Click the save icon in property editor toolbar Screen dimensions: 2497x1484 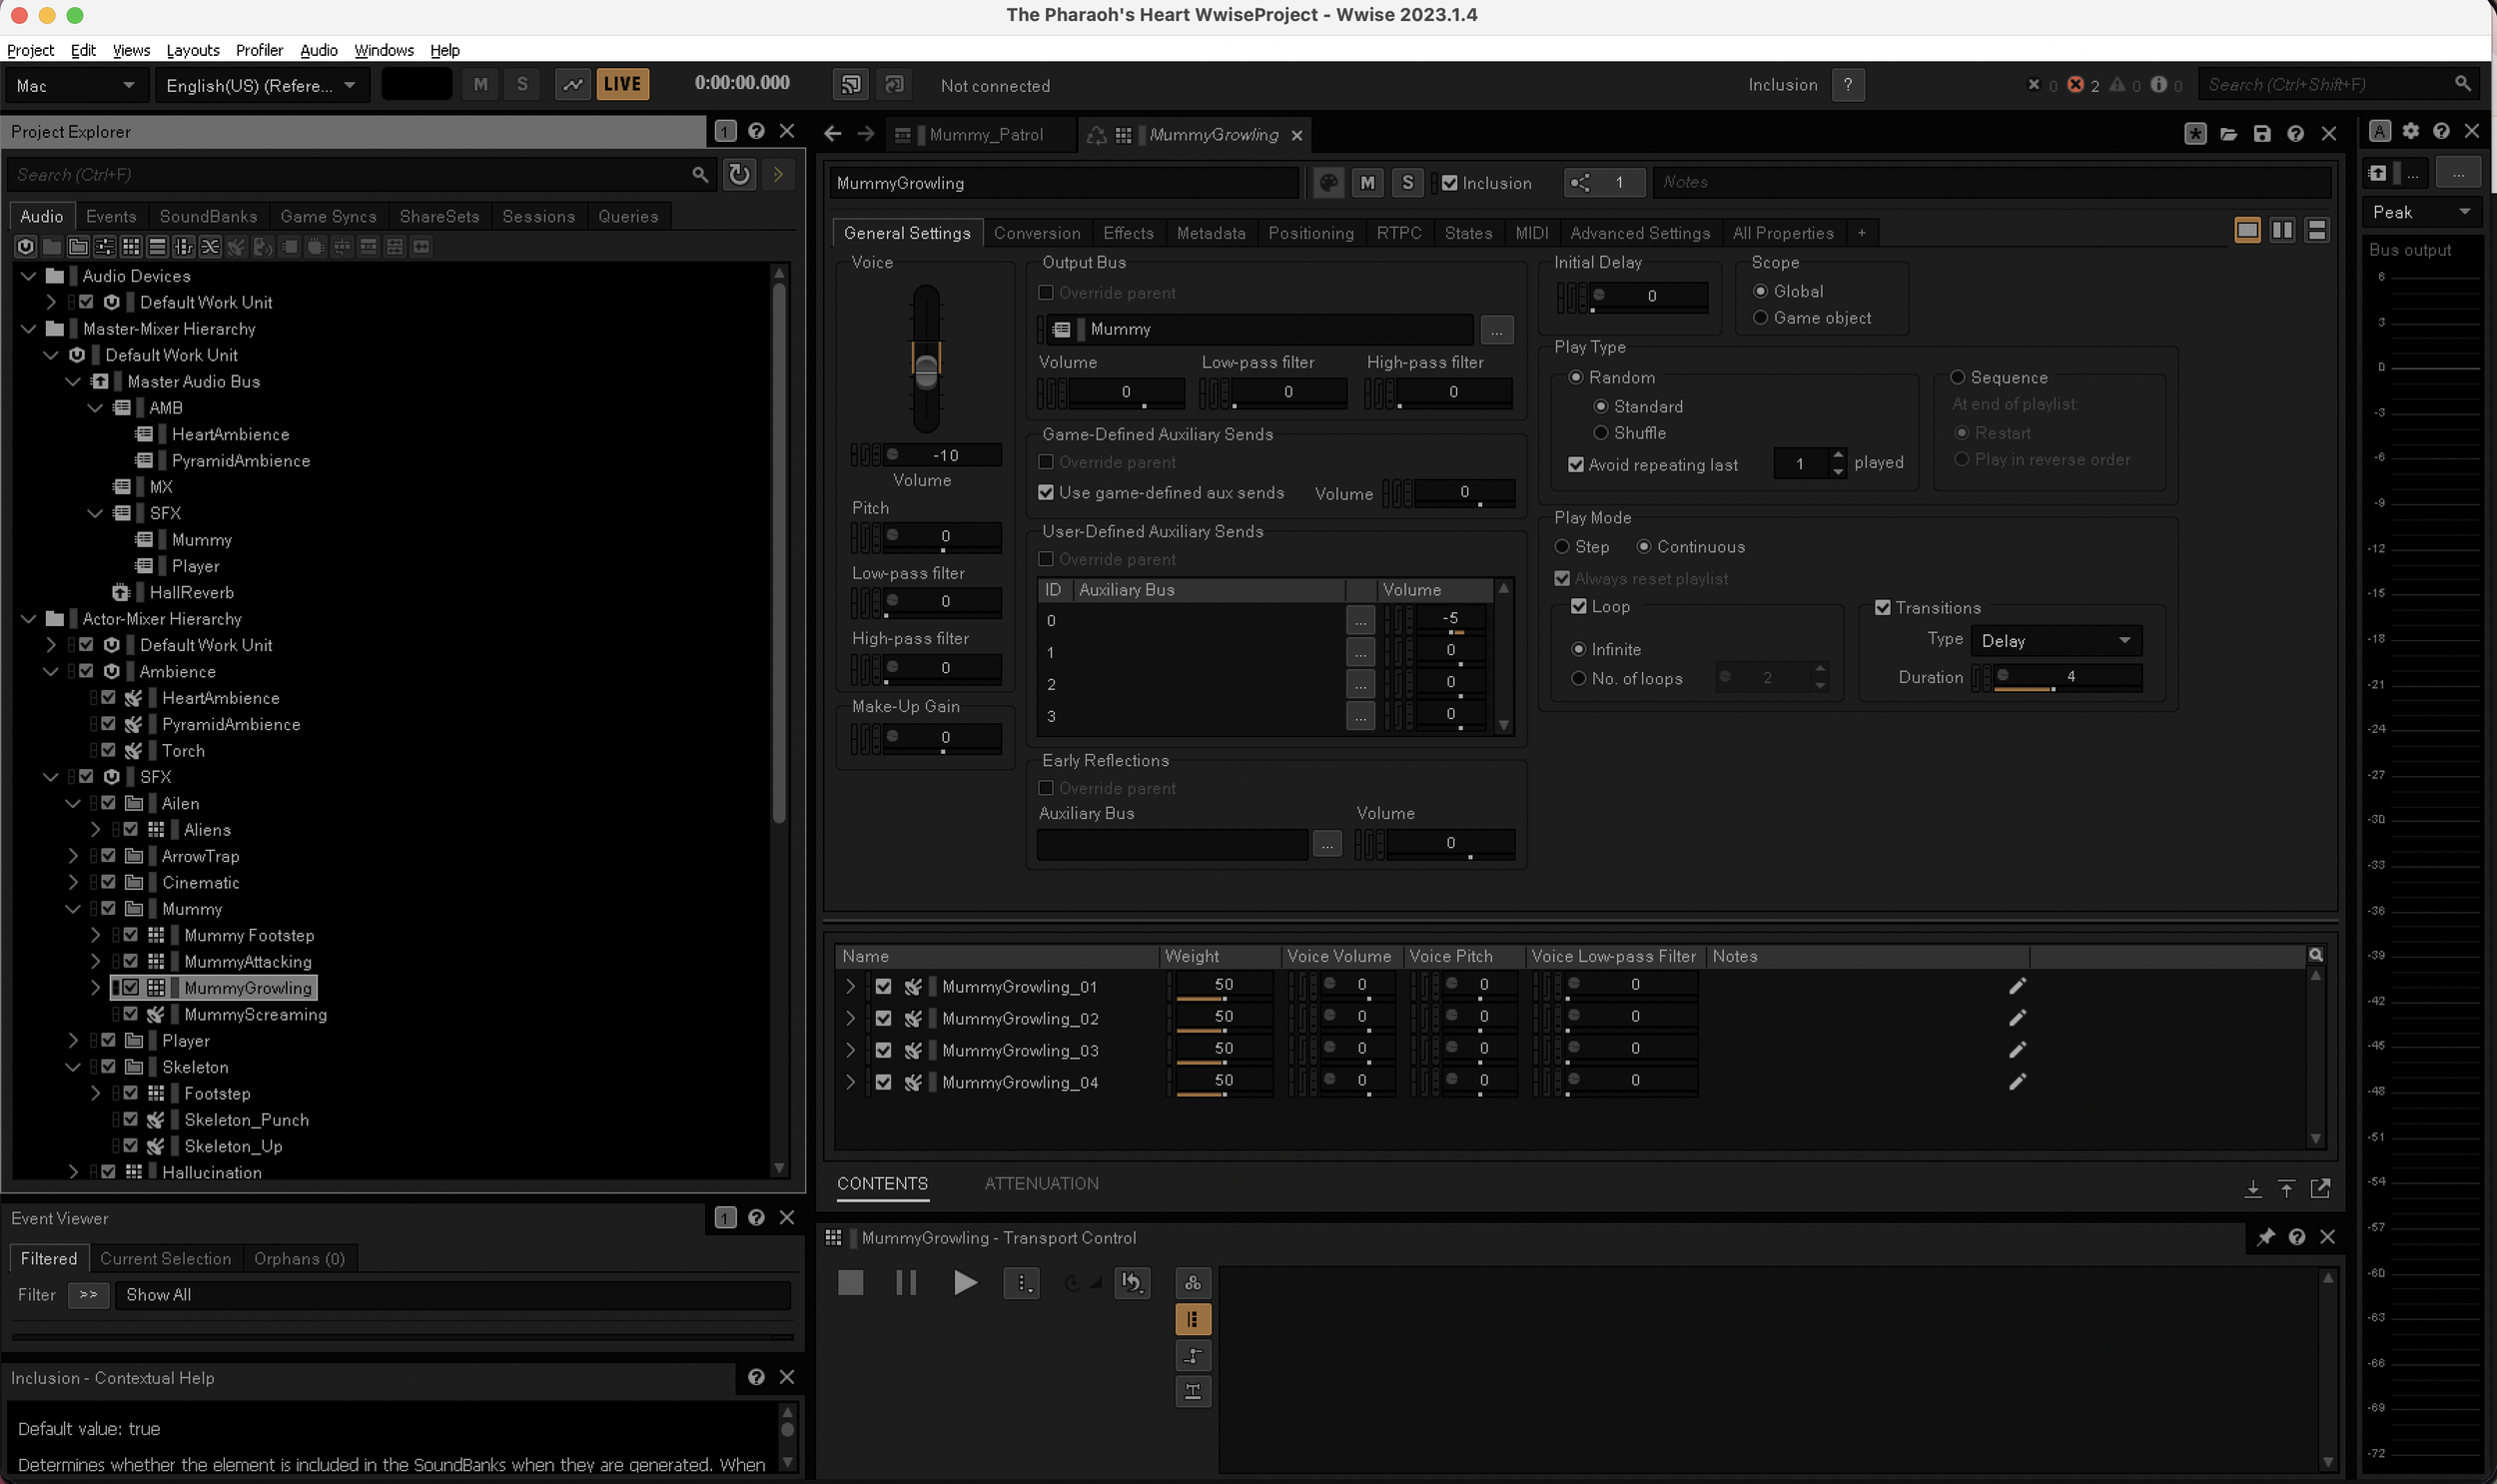pyautogui.click(x=2262, y=134)
